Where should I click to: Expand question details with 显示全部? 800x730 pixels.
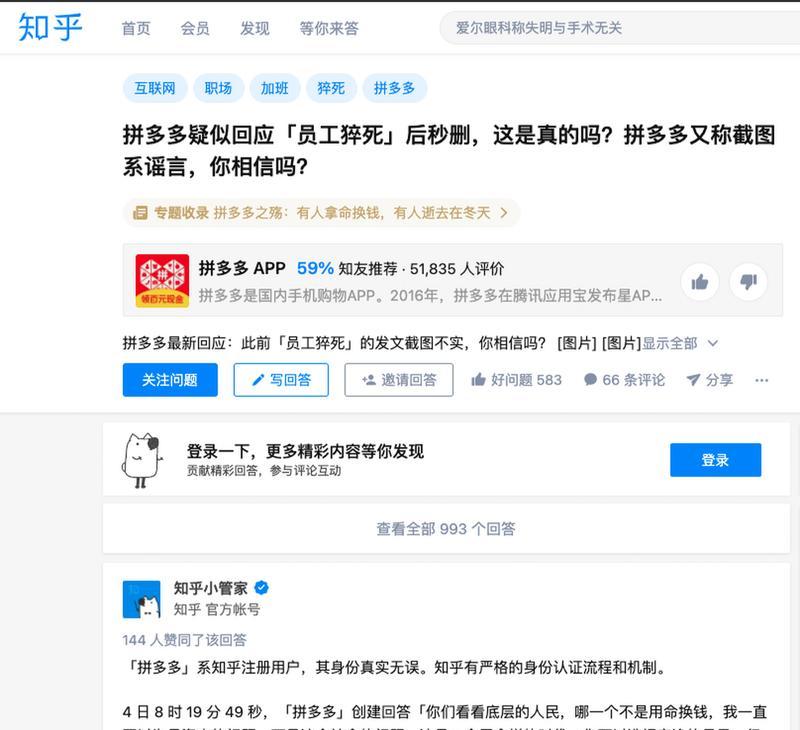coord(669,343)
